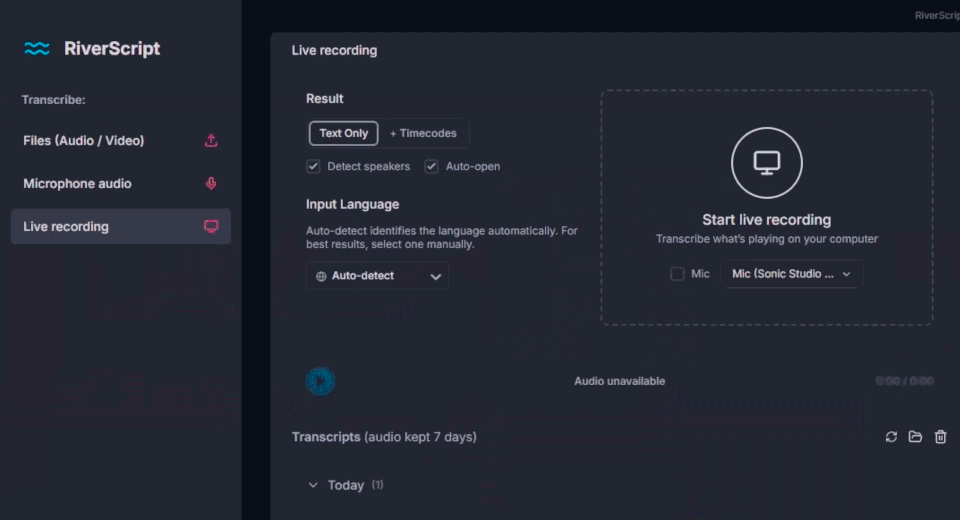Open the Auto-detect language dropdown

point(377,276)
